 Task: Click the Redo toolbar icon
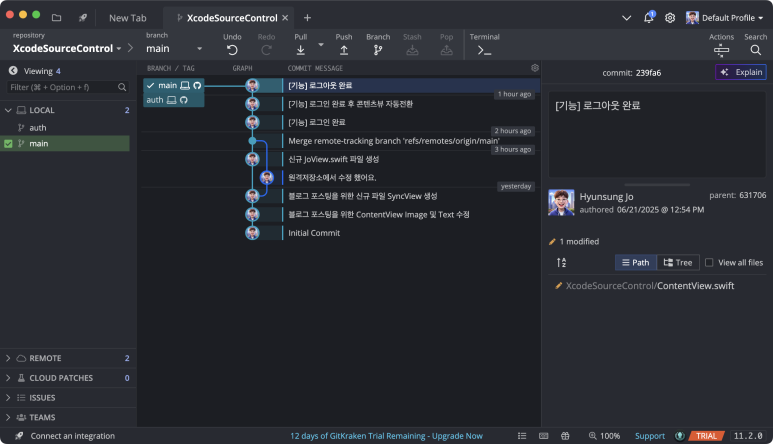(x=266, y=50)
